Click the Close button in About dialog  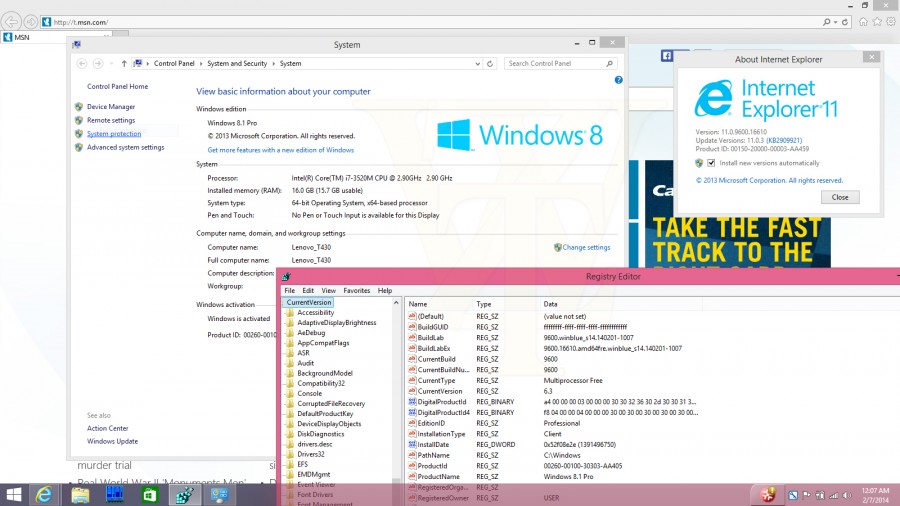(840, 197)
